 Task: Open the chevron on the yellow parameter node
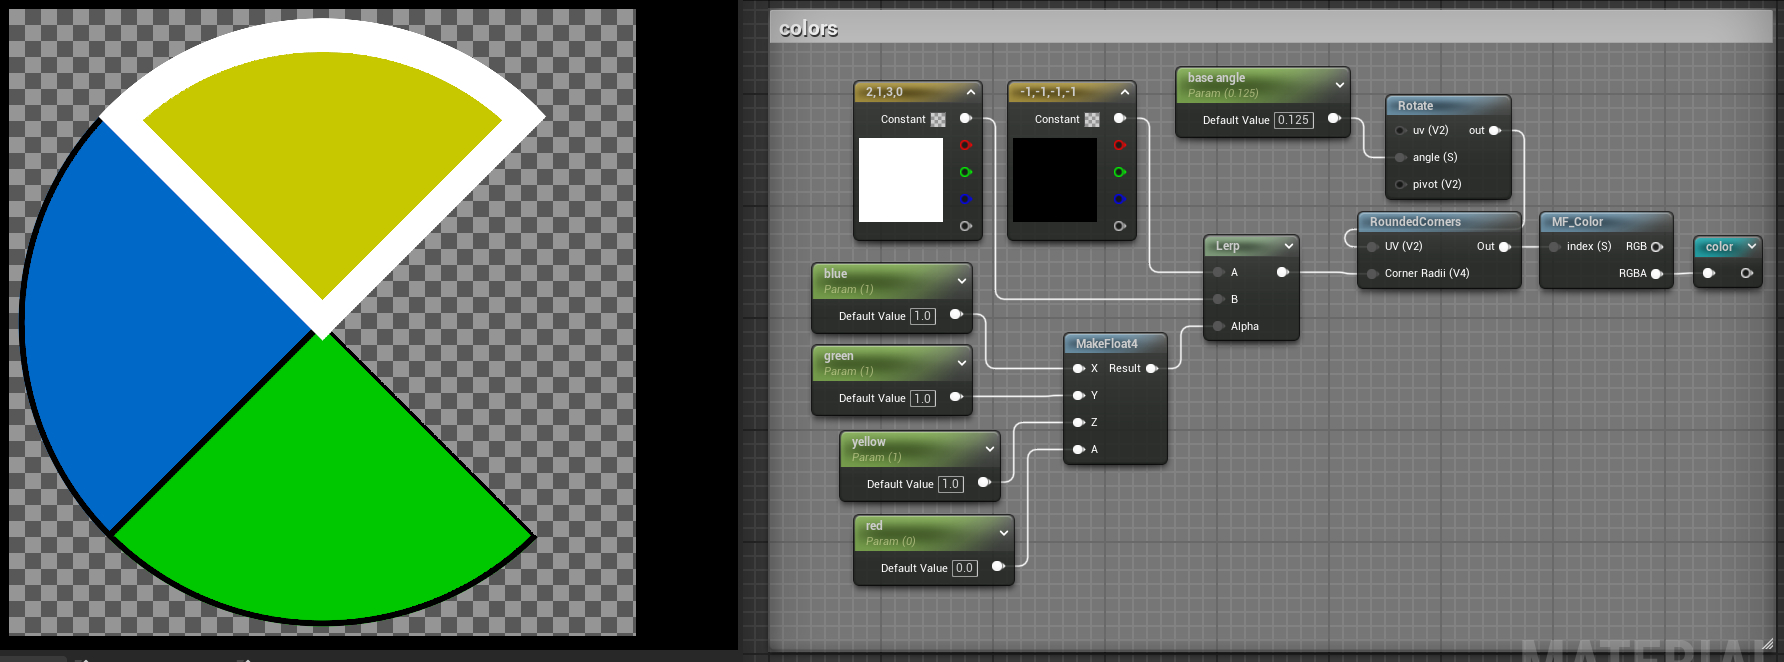[x=989, y=449]
